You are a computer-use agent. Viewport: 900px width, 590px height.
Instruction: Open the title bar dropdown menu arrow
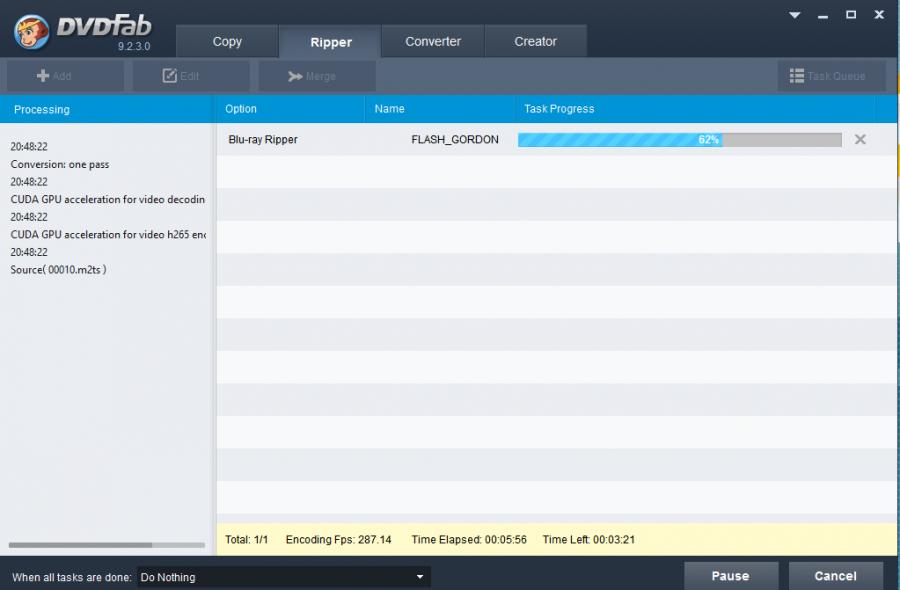794,15
